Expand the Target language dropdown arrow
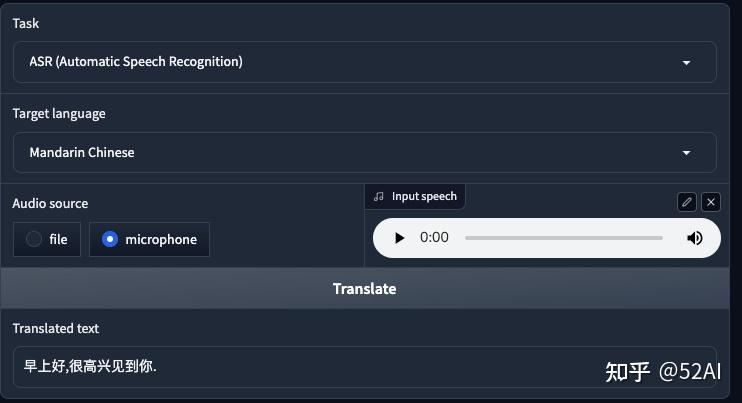742x403 pixels. click(686, 153)
